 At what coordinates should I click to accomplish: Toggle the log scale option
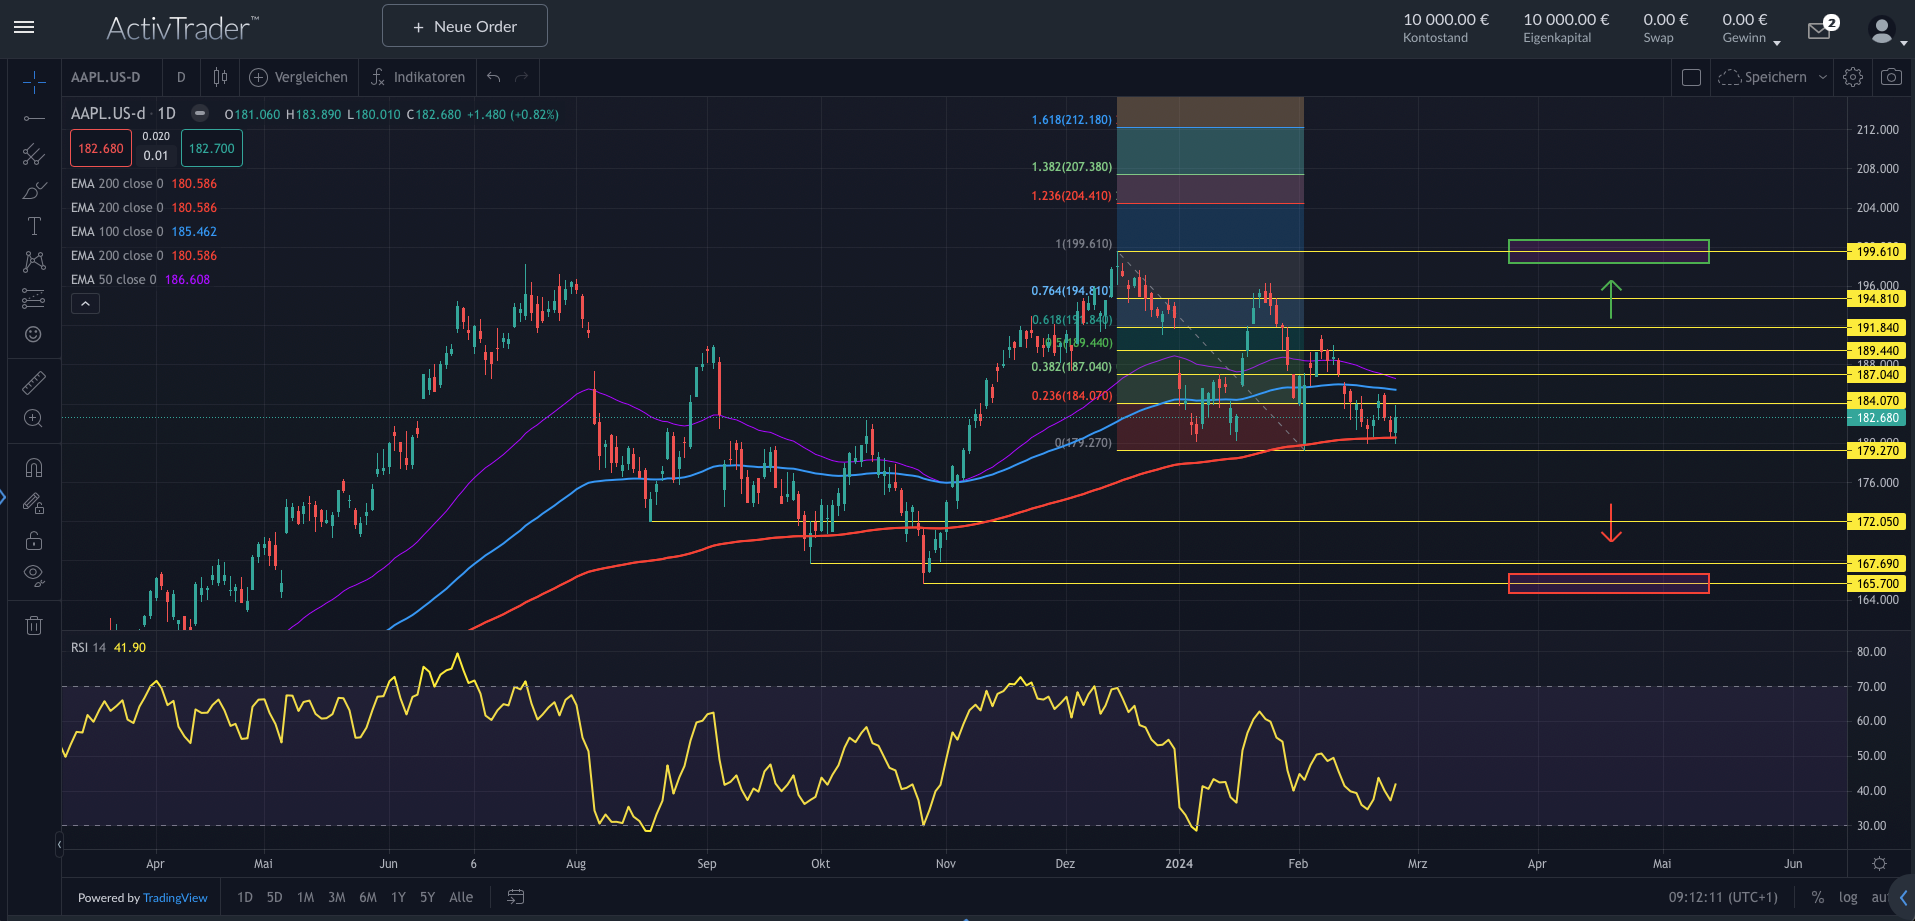pos(1847,897)
